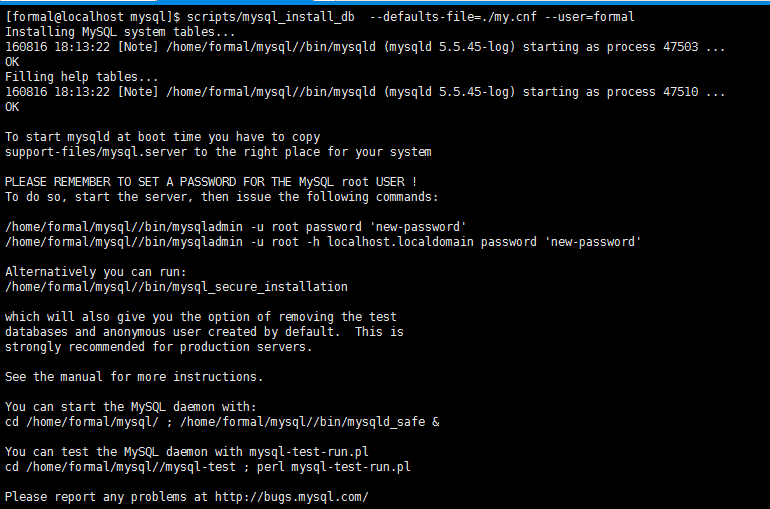This screenshot has width=770, height=509.
Task: Click the PLEASE REMEMBER TO SET A PASSWORD line
Action: (211, 182)
